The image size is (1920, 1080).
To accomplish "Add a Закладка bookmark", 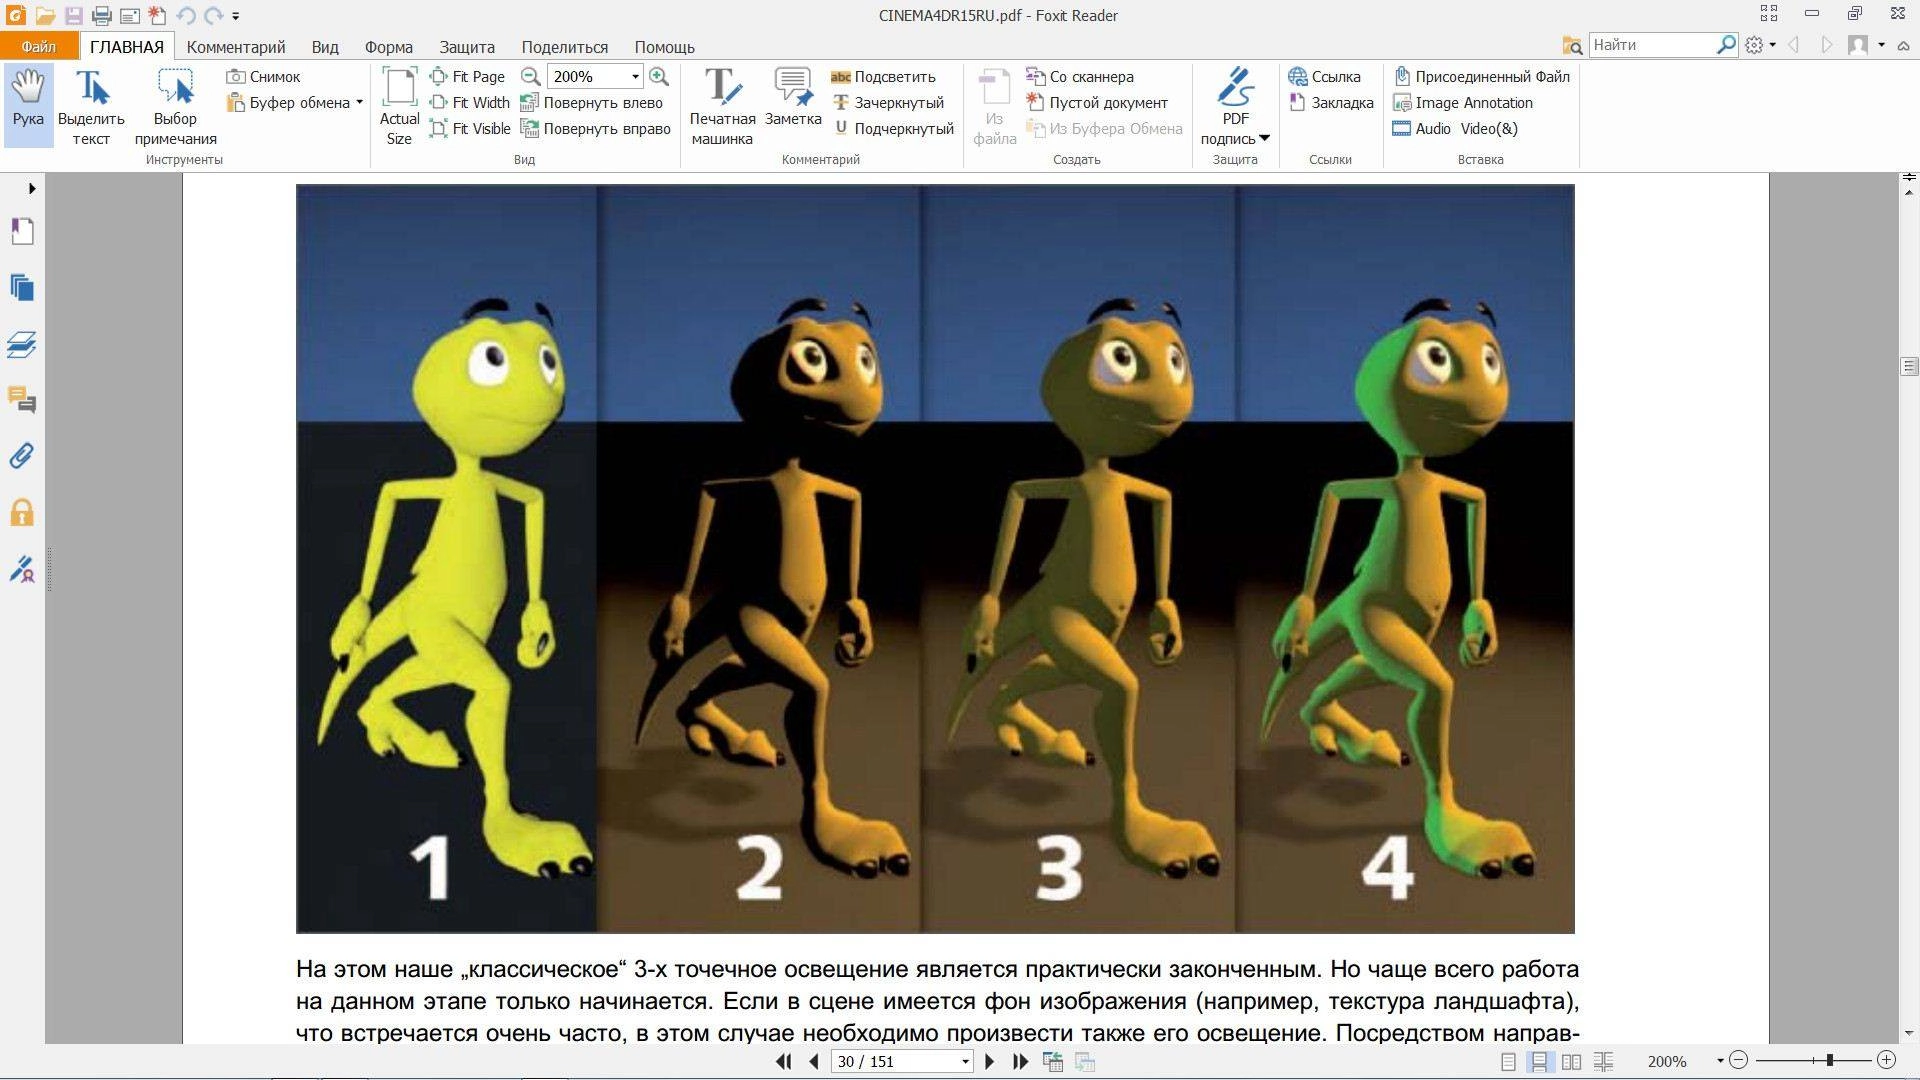I will [x=1331, y=102].
